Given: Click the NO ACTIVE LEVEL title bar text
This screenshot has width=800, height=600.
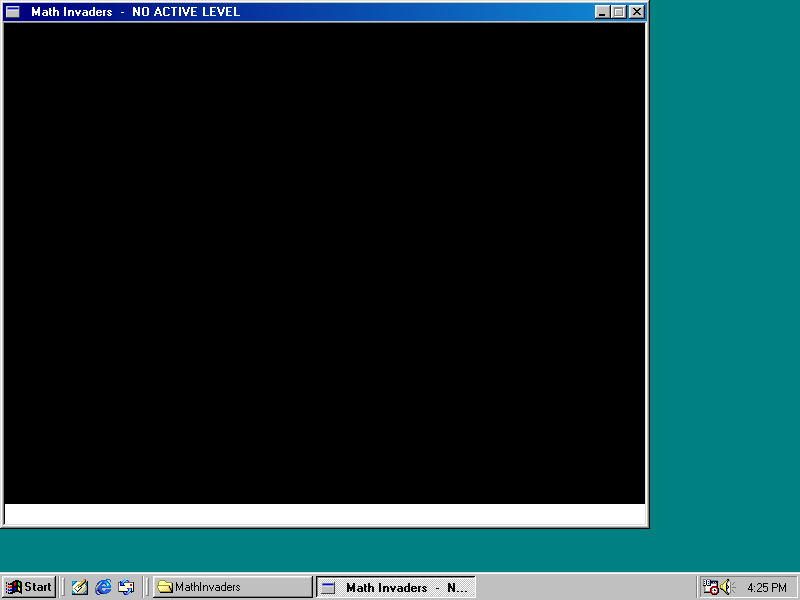Looking at the screenshot, I should [x=185, y=12].
